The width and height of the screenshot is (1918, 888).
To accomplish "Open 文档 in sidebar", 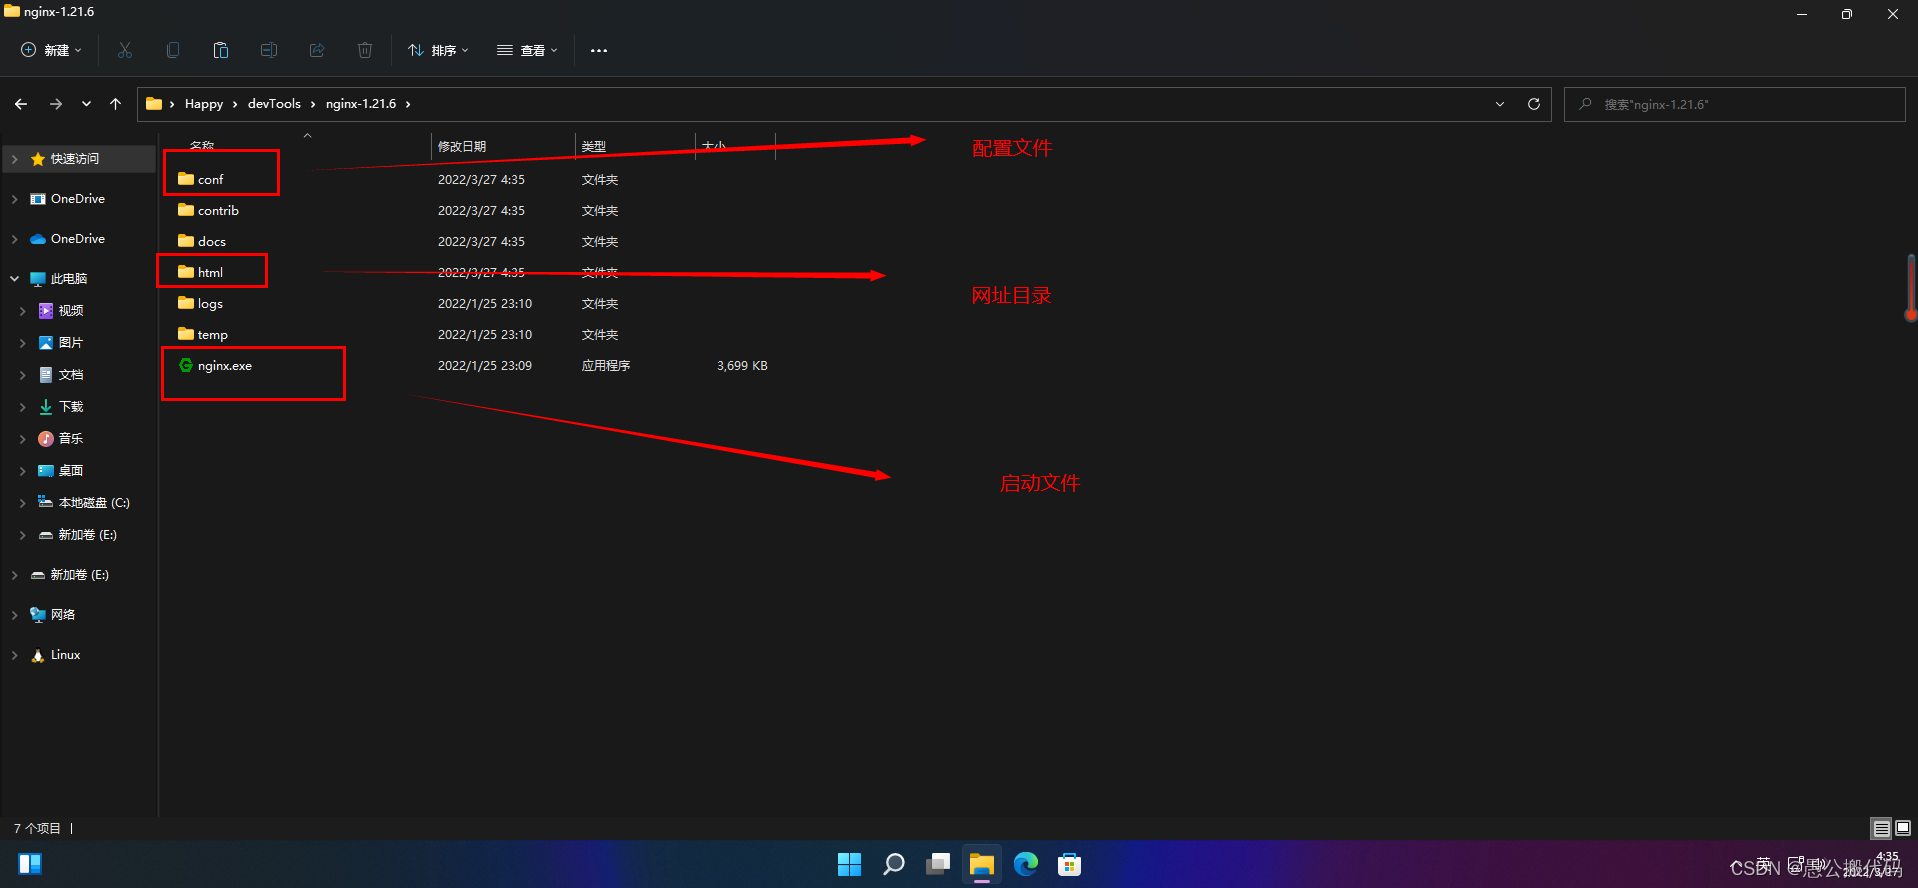I will coord(71,375).
